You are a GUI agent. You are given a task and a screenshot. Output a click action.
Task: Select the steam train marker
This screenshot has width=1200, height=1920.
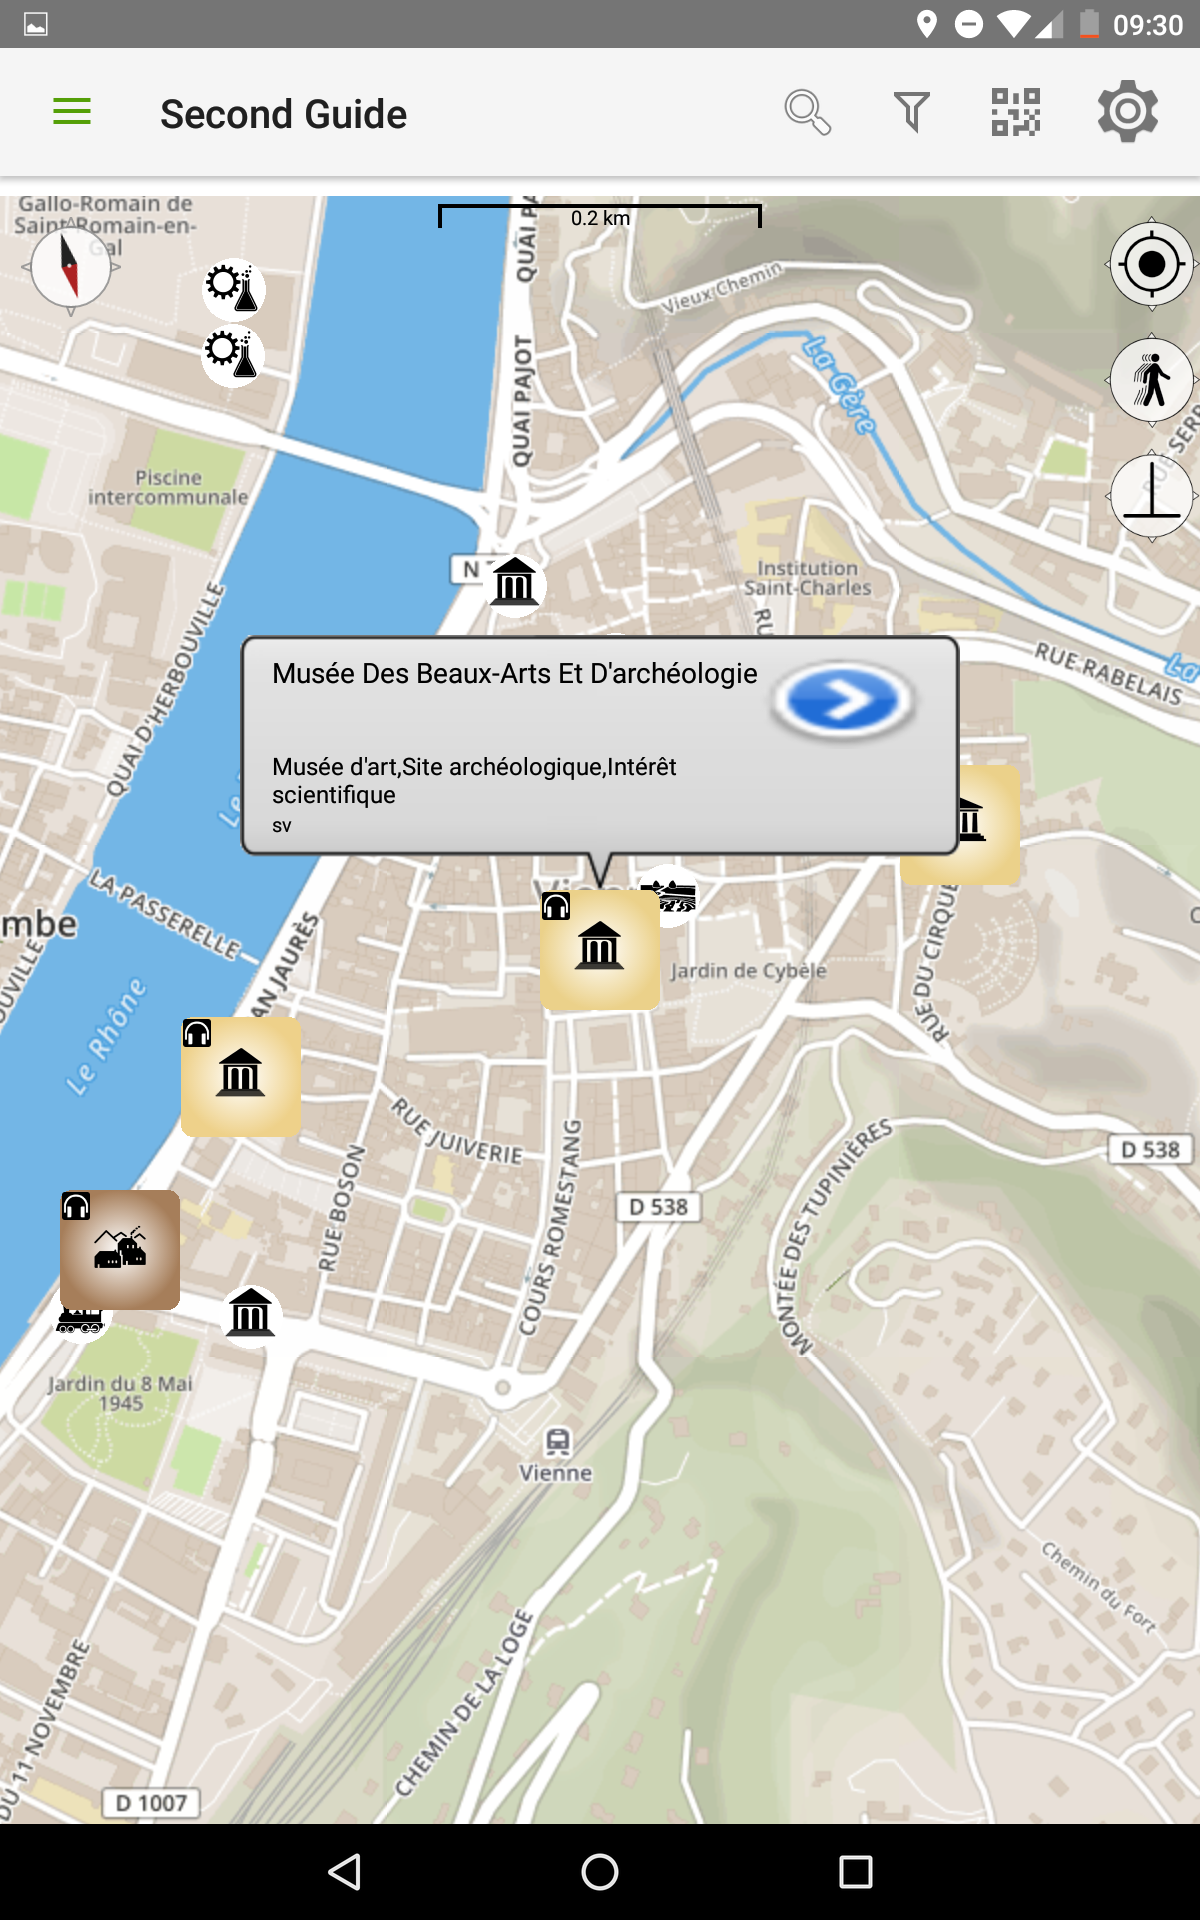coord(80,1322)
